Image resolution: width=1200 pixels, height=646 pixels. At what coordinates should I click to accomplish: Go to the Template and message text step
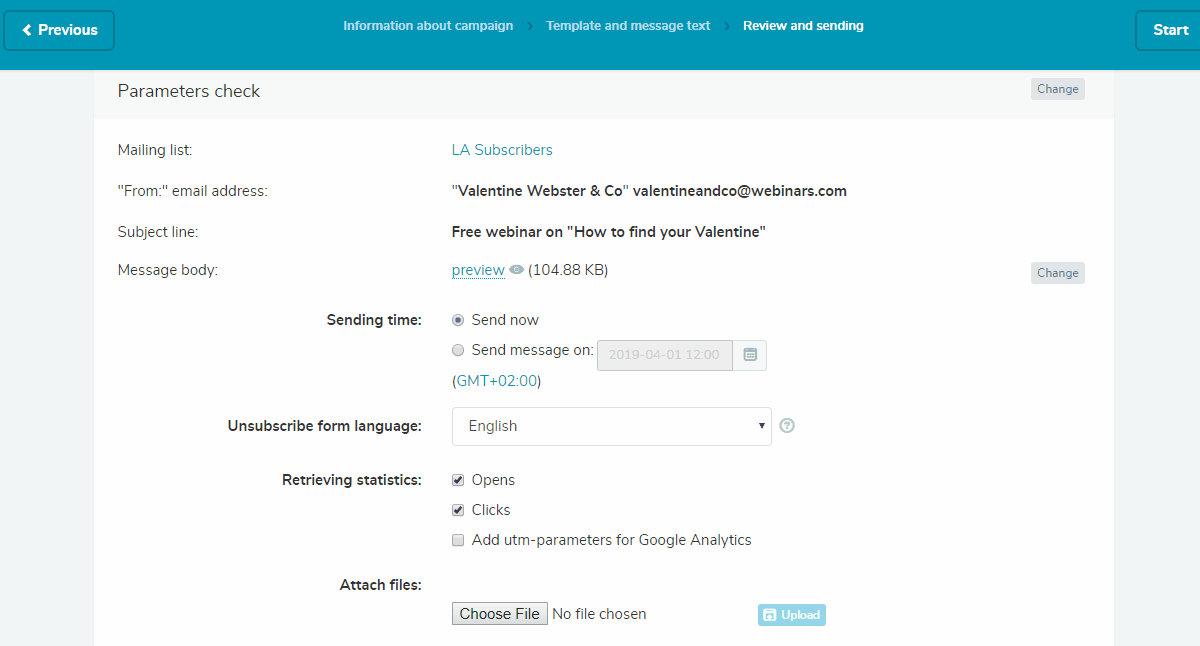(x=628, y=25)
